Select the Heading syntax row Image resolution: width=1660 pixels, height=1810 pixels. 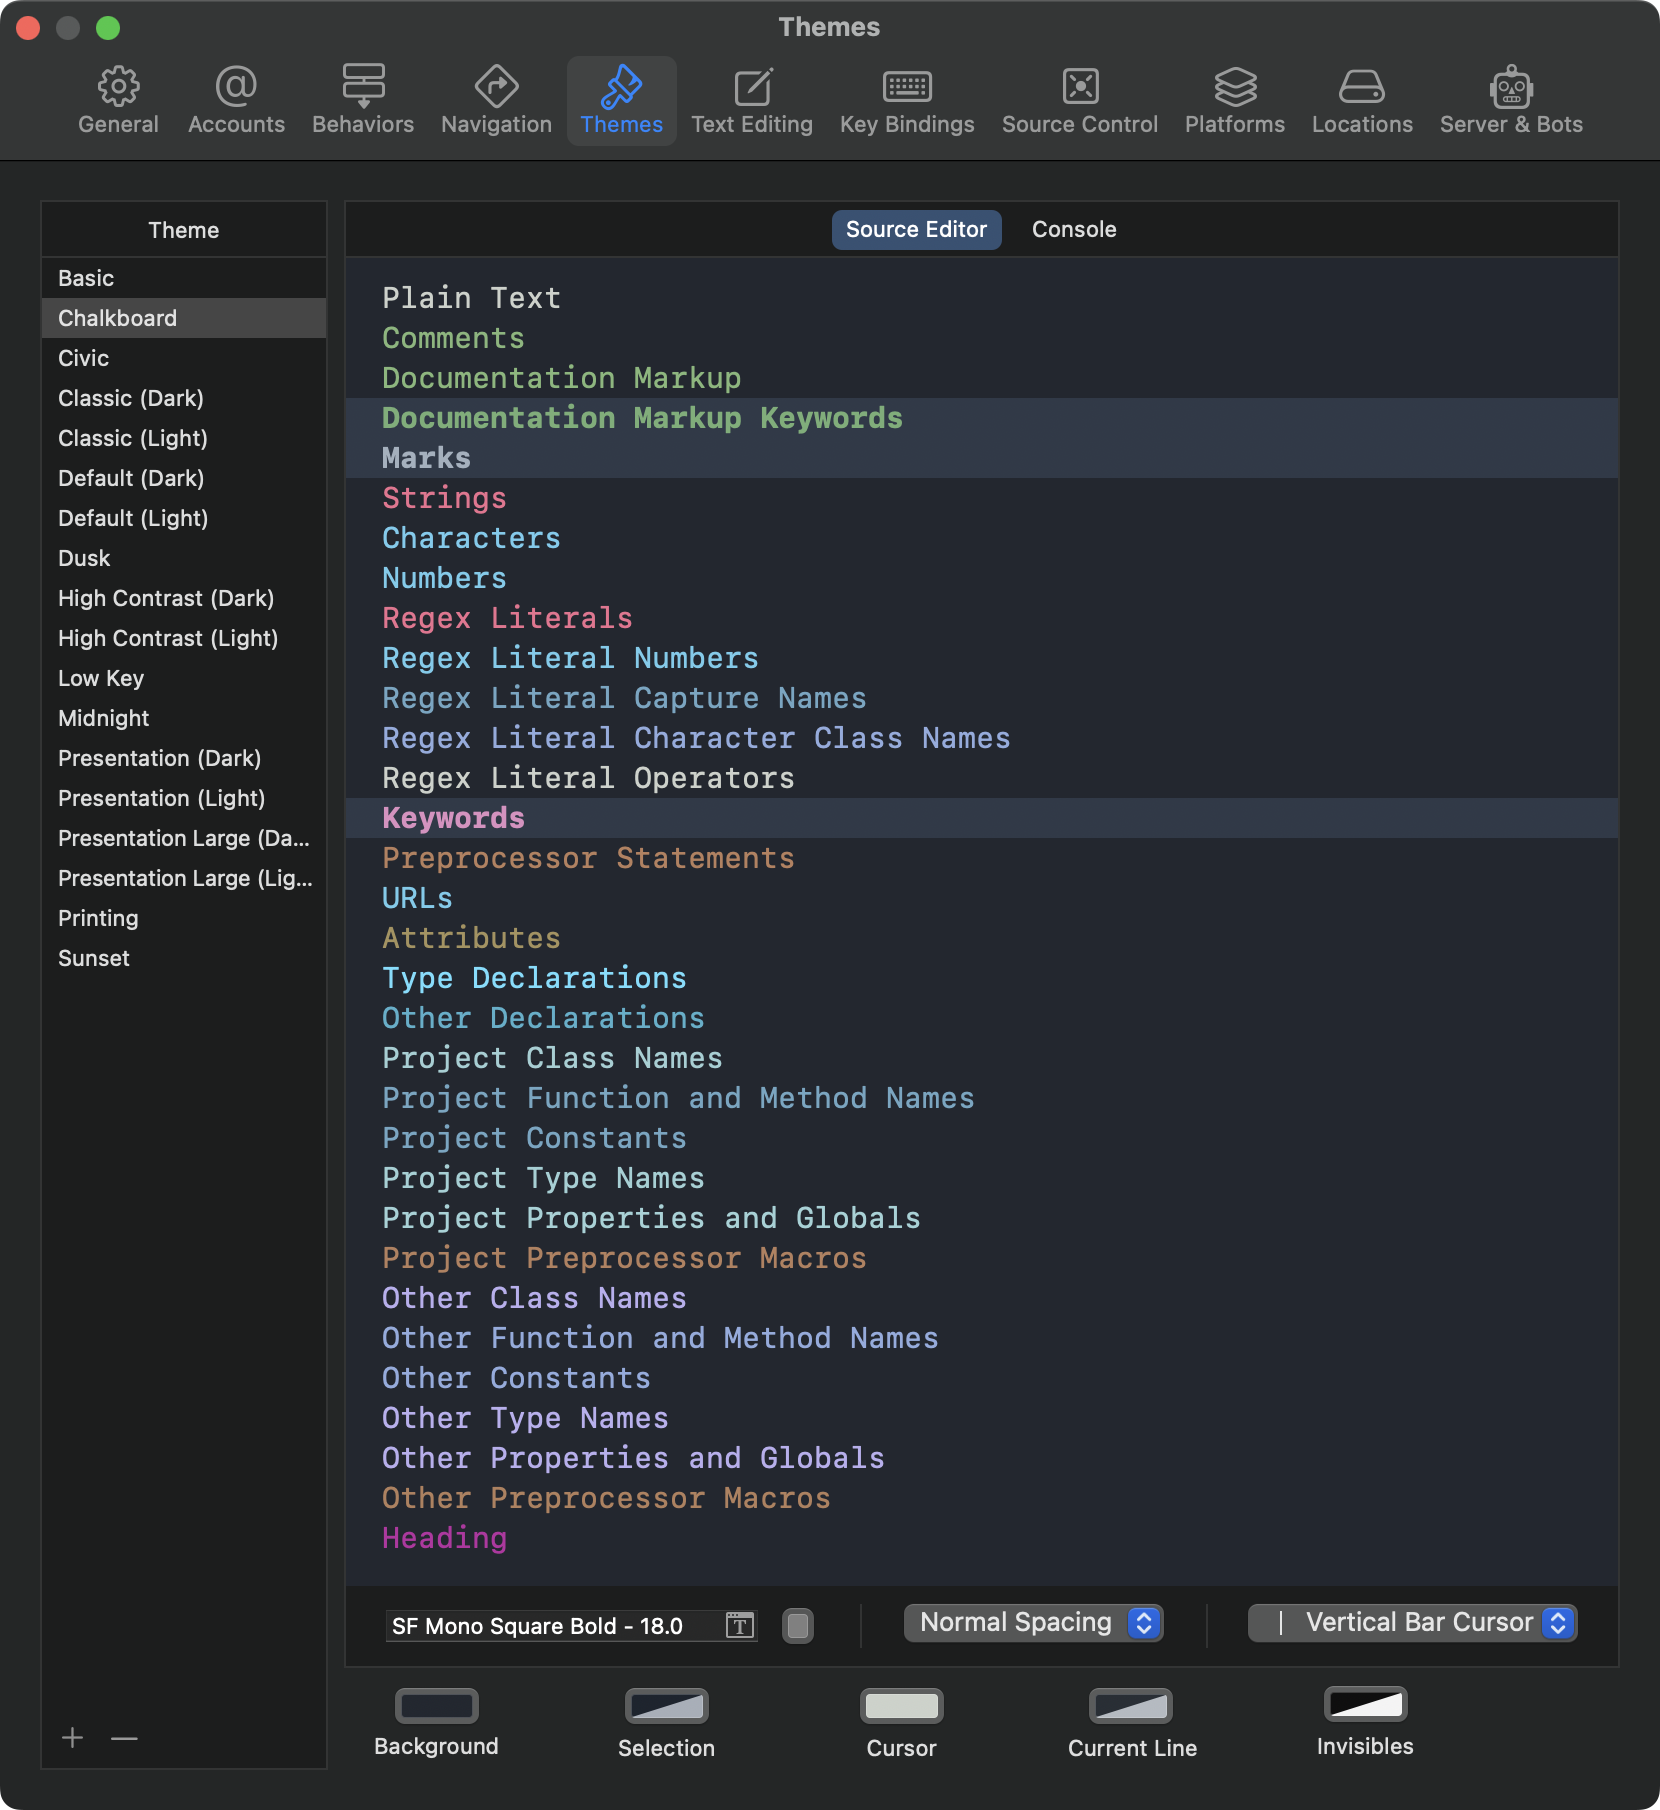[982, 1538]
